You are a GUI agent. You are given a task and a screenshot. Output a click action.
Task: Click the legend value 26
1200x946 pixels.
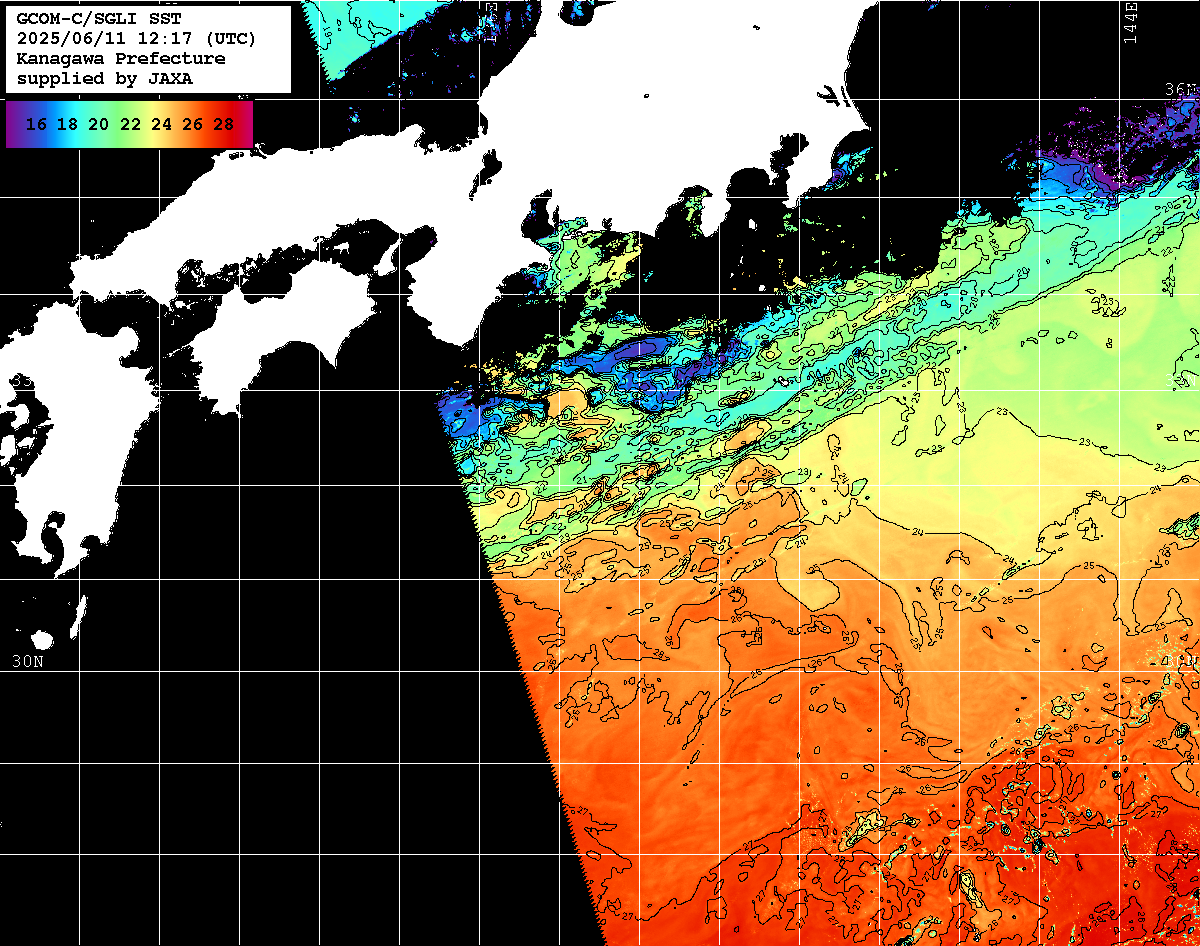pos(193,124)
